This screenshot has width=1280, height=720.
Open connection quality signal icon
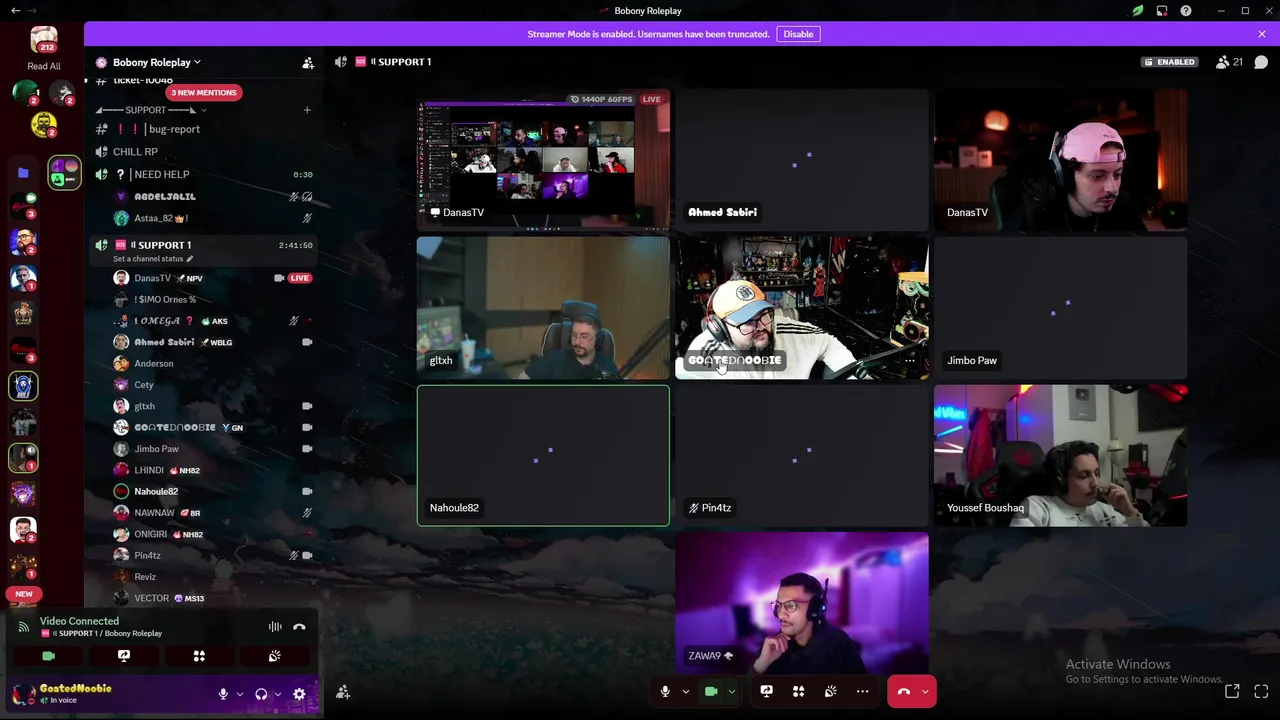(24, 627)
